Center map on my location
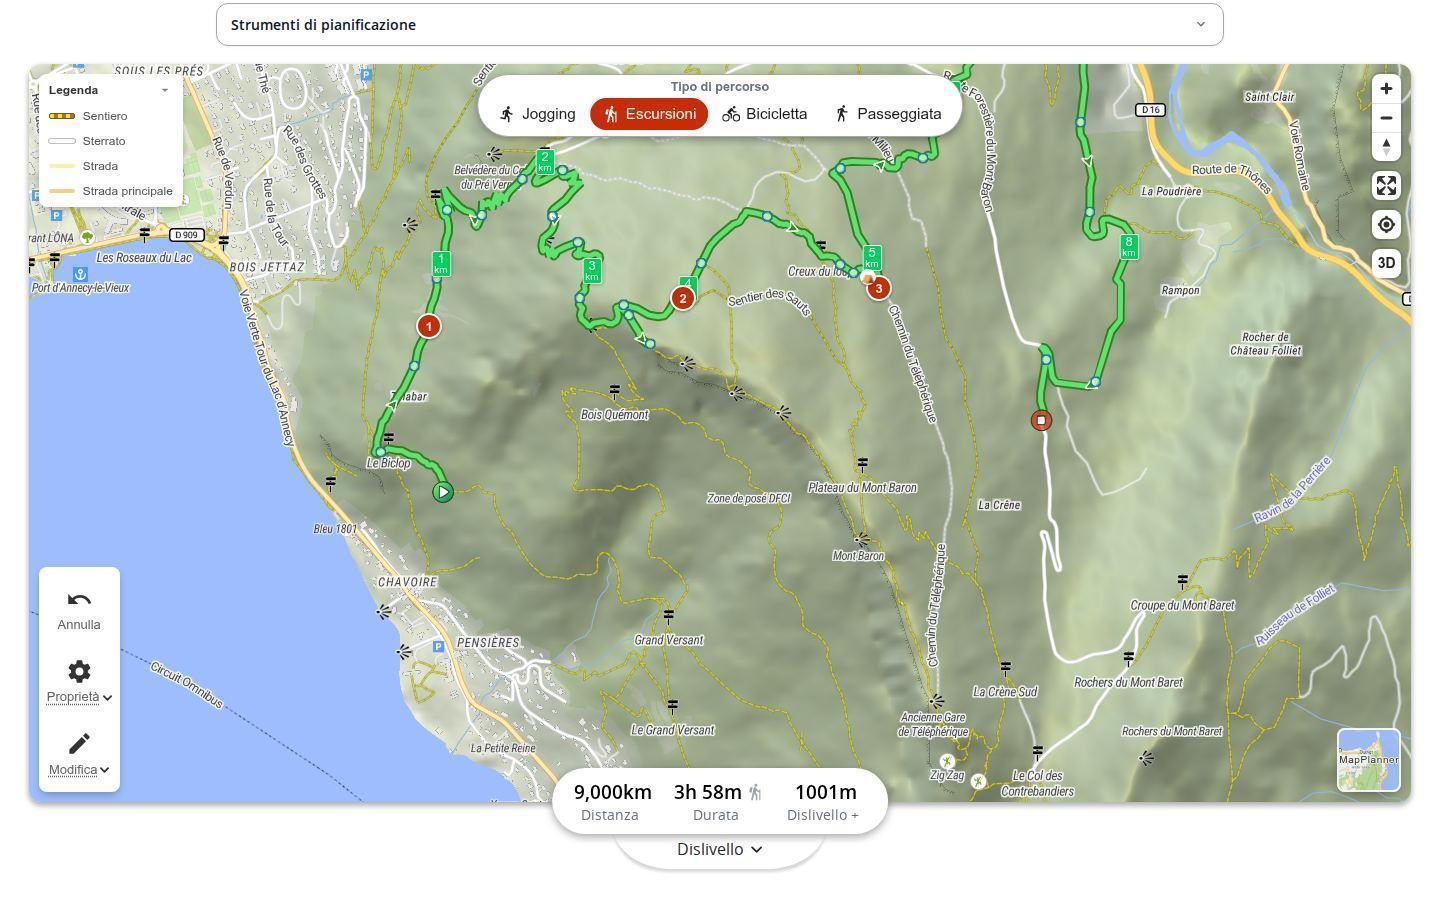The width and height of the screenshot is (1440, 900). pos(1386,224)
